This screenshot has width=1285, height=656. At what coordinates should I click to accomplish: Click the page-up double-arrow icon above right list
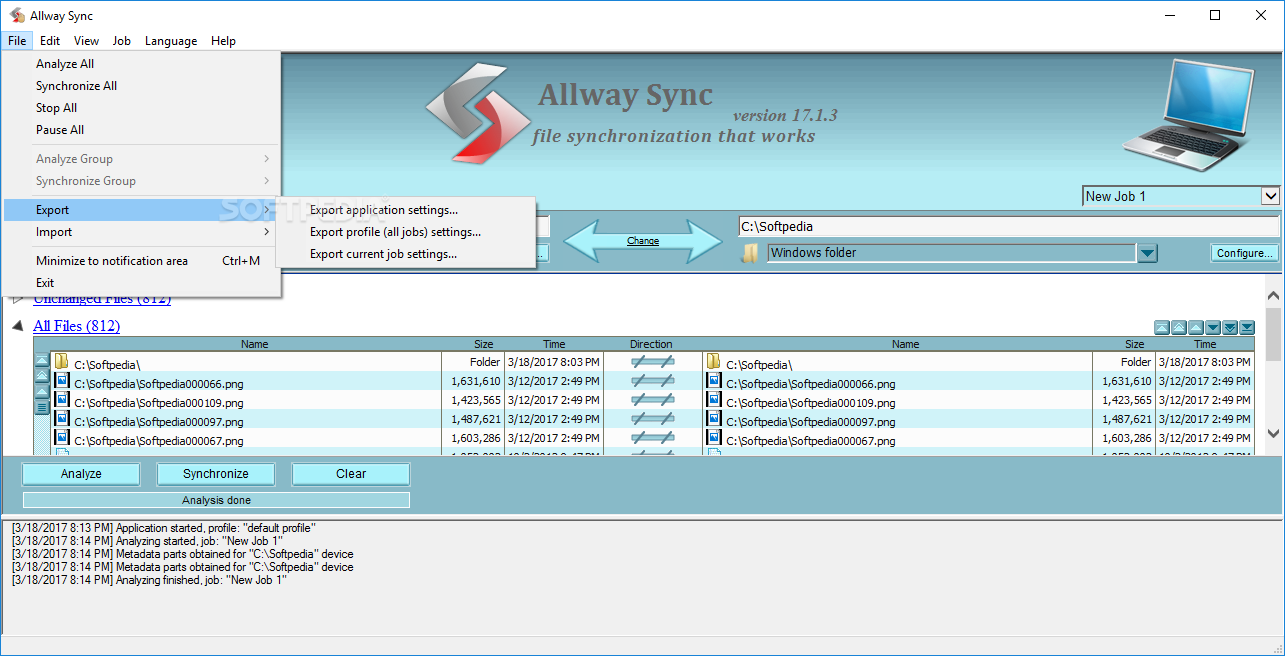point(1178,327)
